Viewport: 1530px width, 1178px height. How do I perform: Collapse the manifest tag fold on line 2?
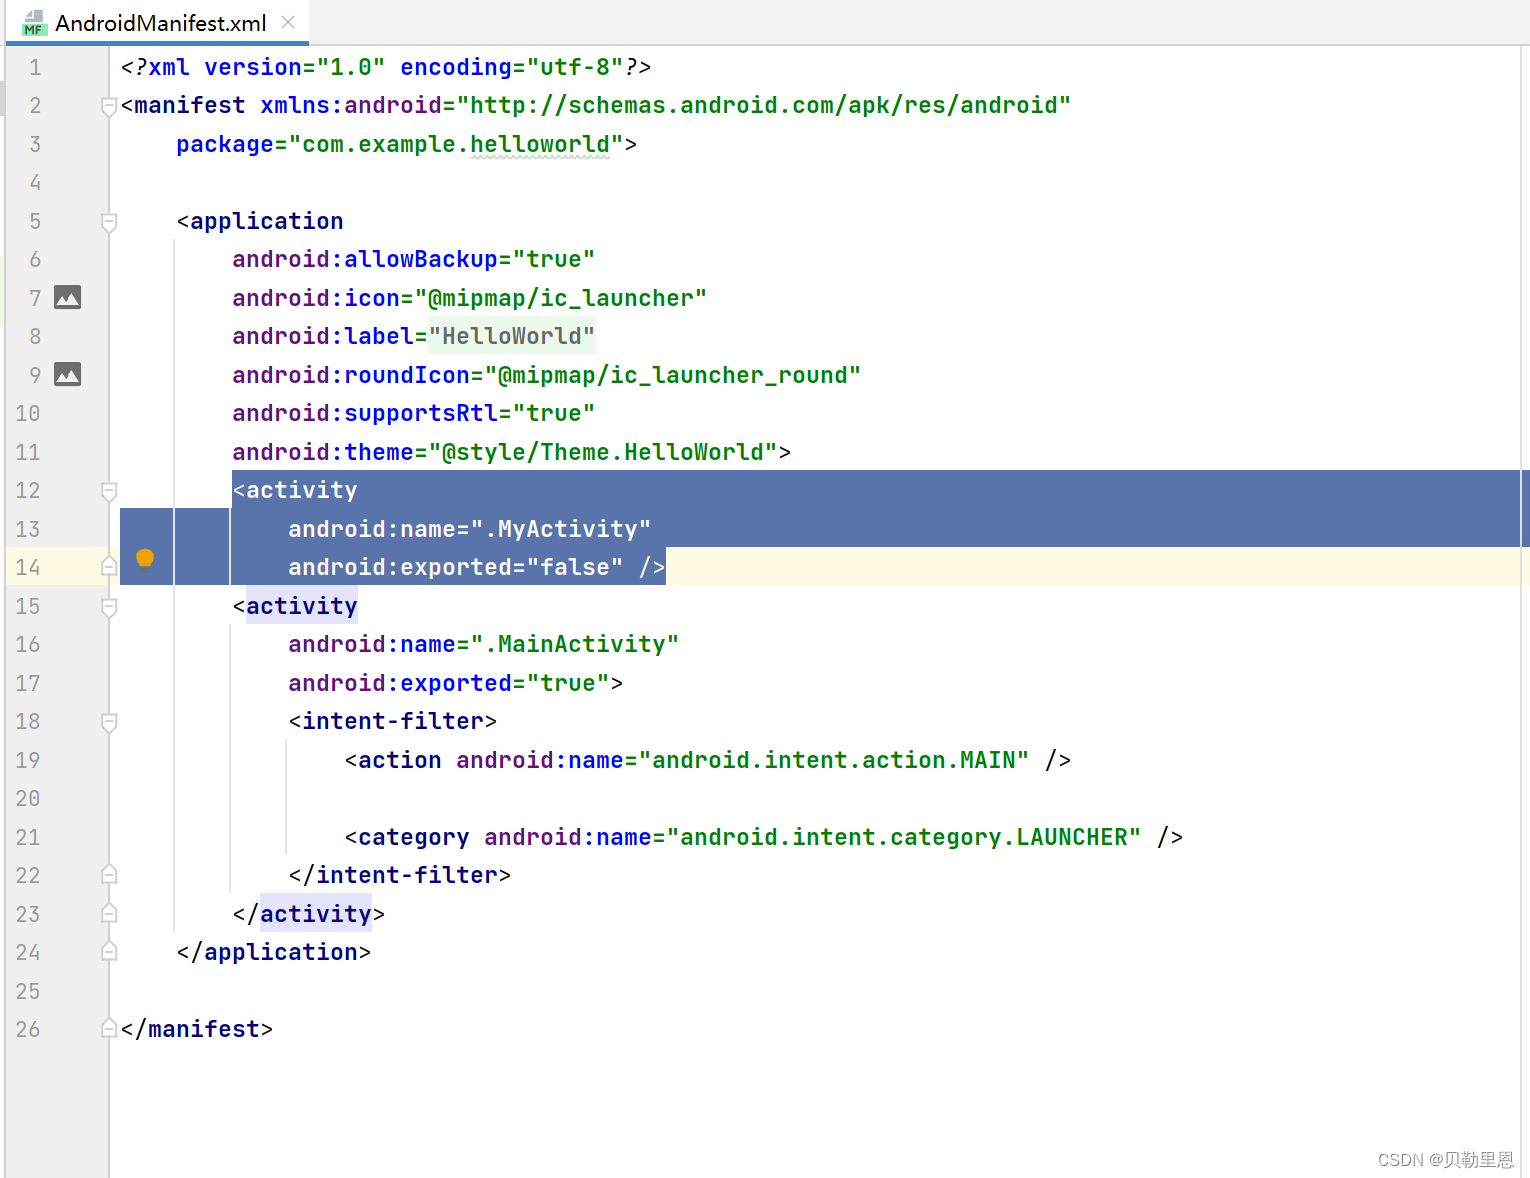109,105
